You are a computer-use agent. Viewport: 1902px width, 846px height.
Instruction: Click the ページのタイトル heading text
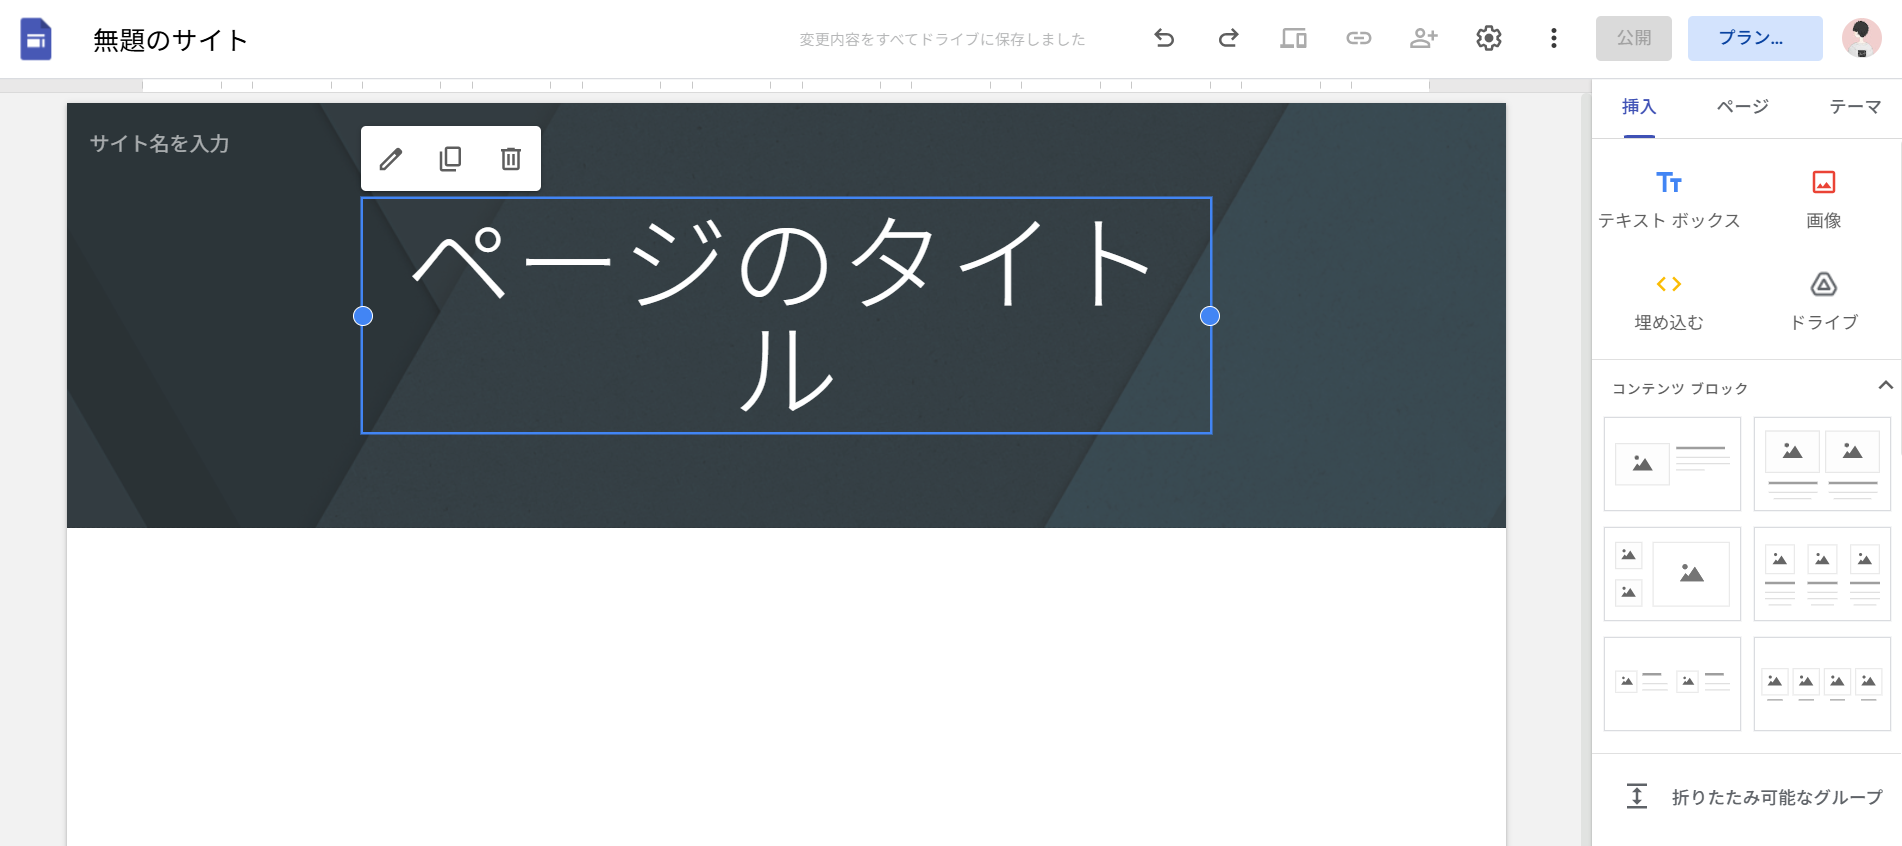point(786,315)
